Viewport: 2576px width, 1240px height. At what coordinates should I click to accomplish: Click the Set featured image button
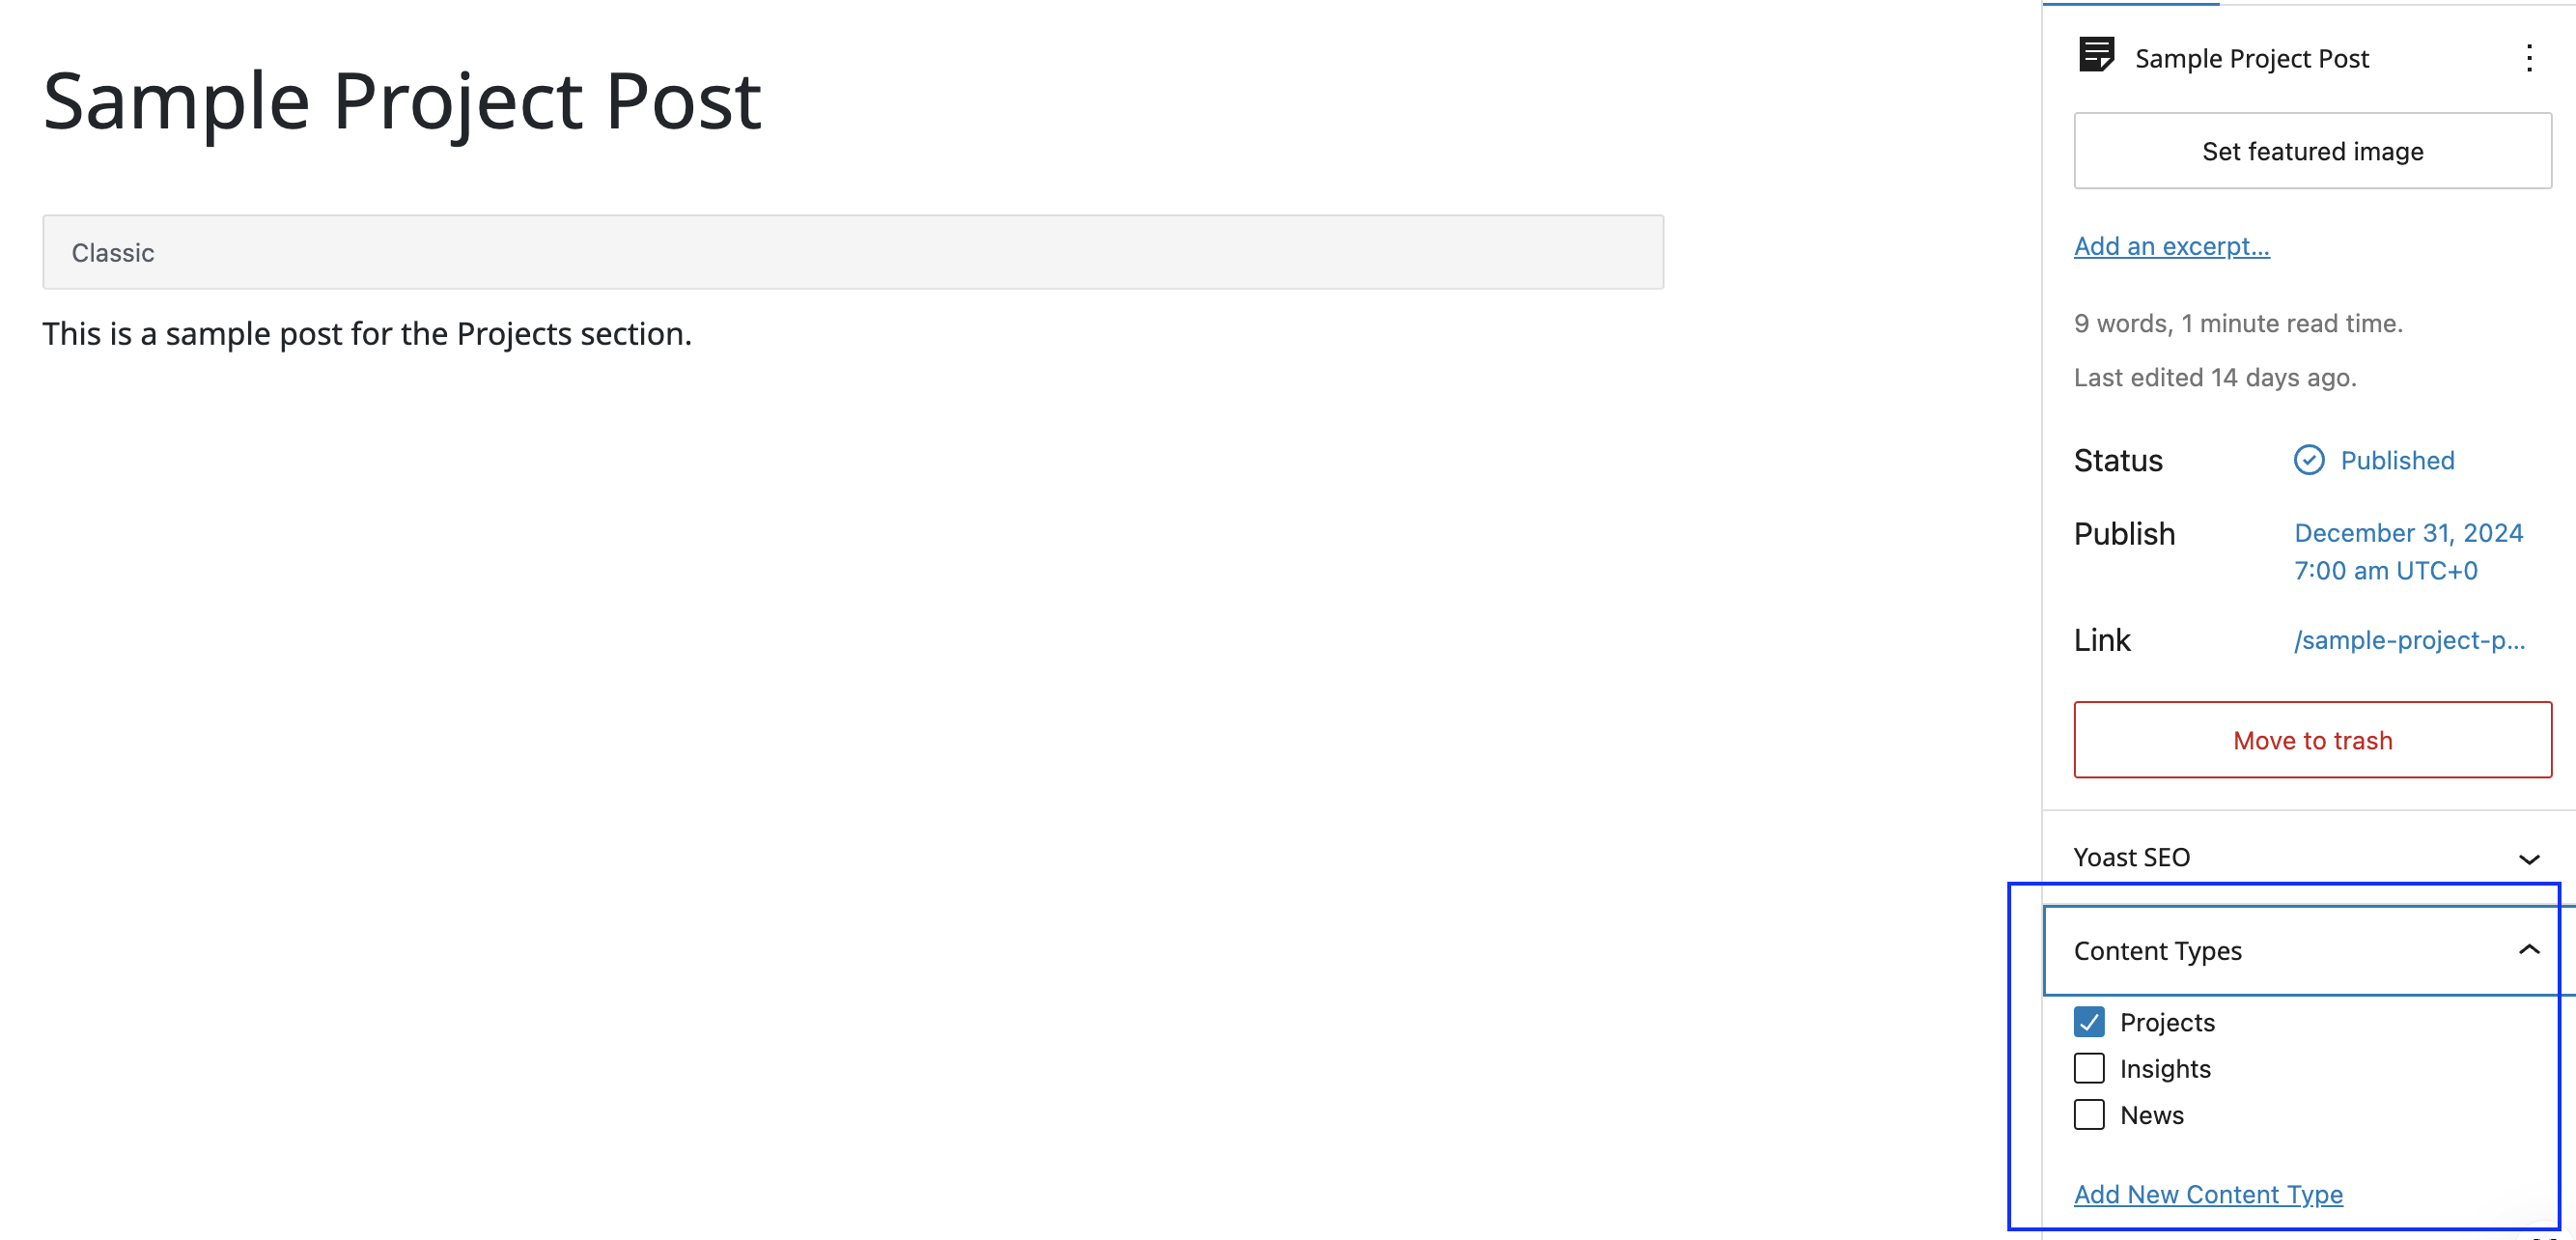(x=2312, y=151)
